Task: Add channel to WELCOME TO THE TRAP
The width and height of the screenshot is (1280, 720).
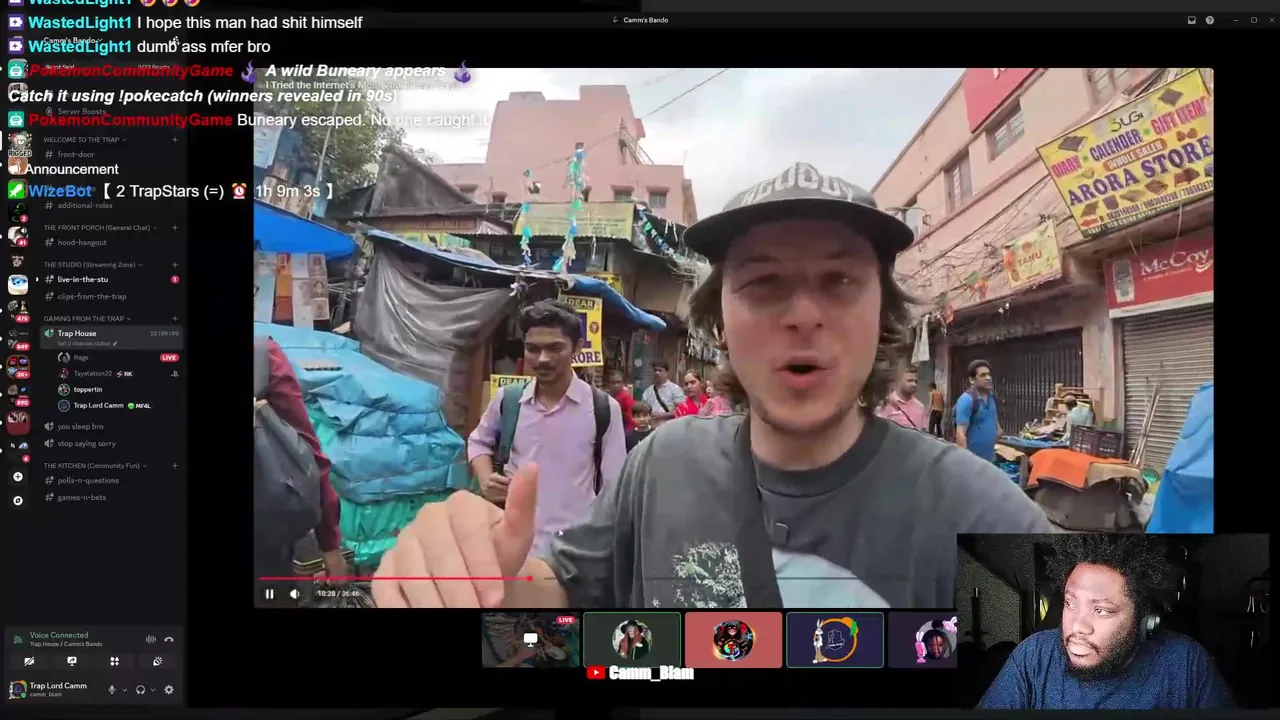Action: tap(174, 139)
